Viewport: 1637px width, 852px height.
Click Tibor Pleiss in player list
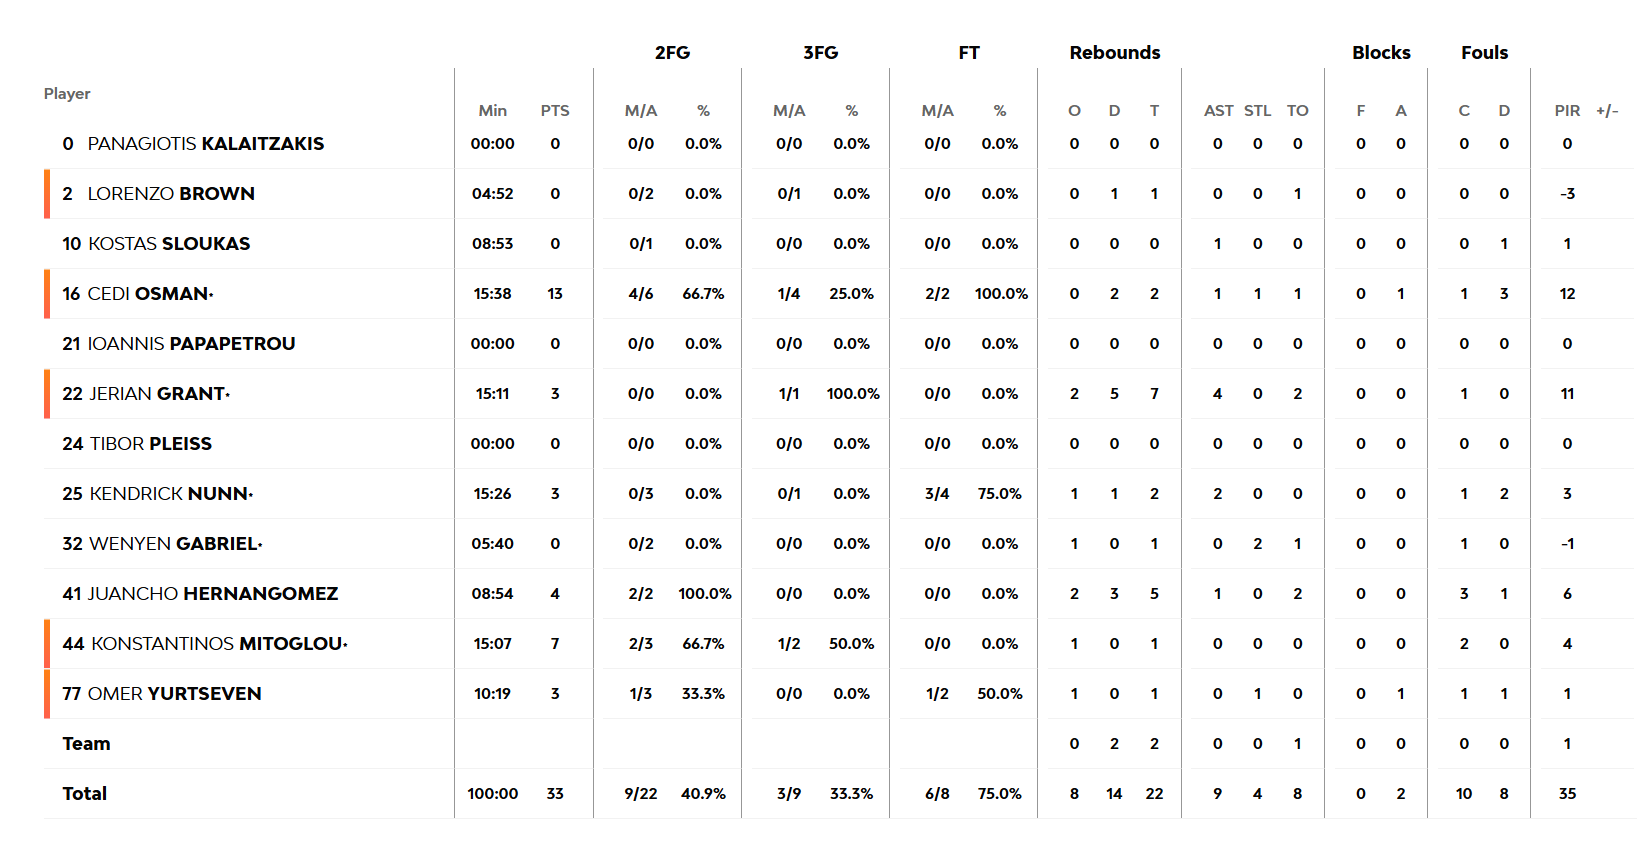point(150,444)
